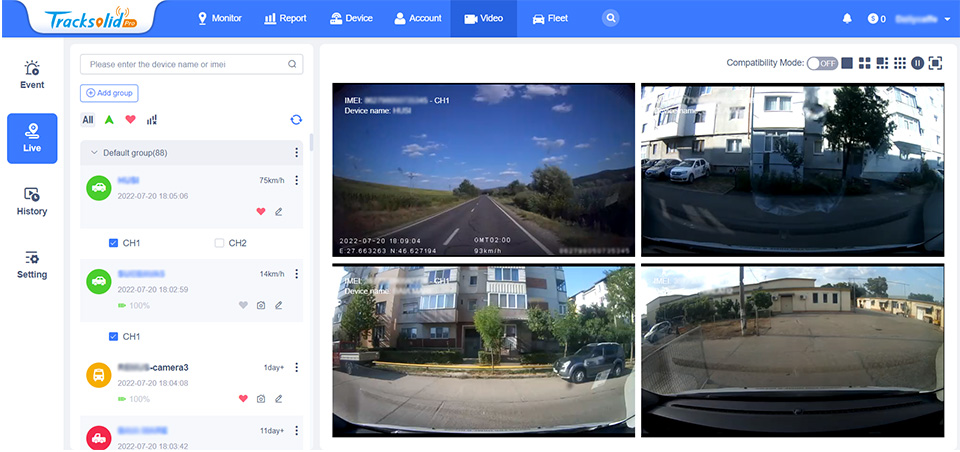The image size is (960, 452).
Task: Switch to four-grid video layout
Action: point(864,63)
